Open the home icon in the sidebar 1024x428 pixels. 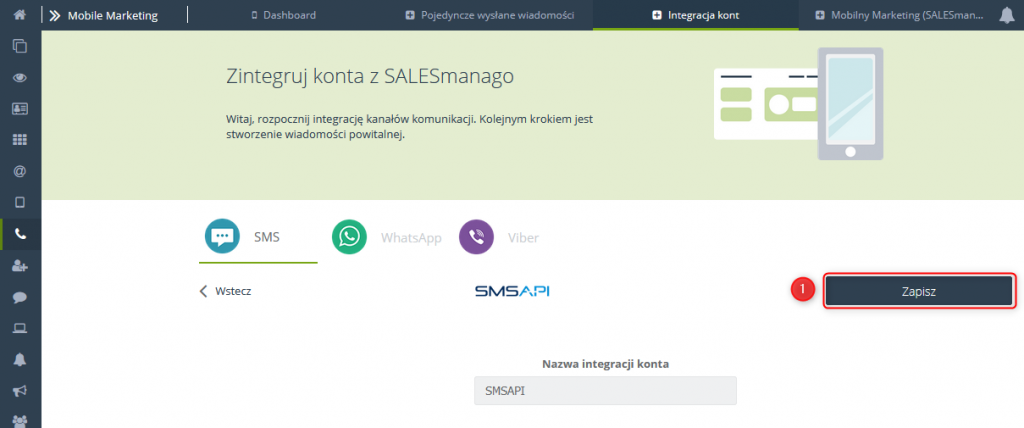(x=20, y=14)
